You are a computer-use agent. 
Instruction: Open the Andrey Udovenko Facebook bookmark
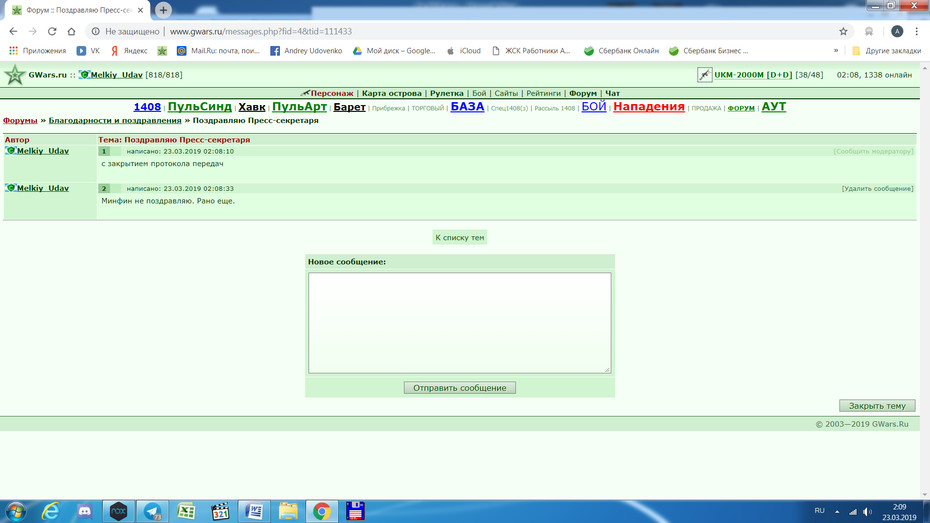point(306,51)
